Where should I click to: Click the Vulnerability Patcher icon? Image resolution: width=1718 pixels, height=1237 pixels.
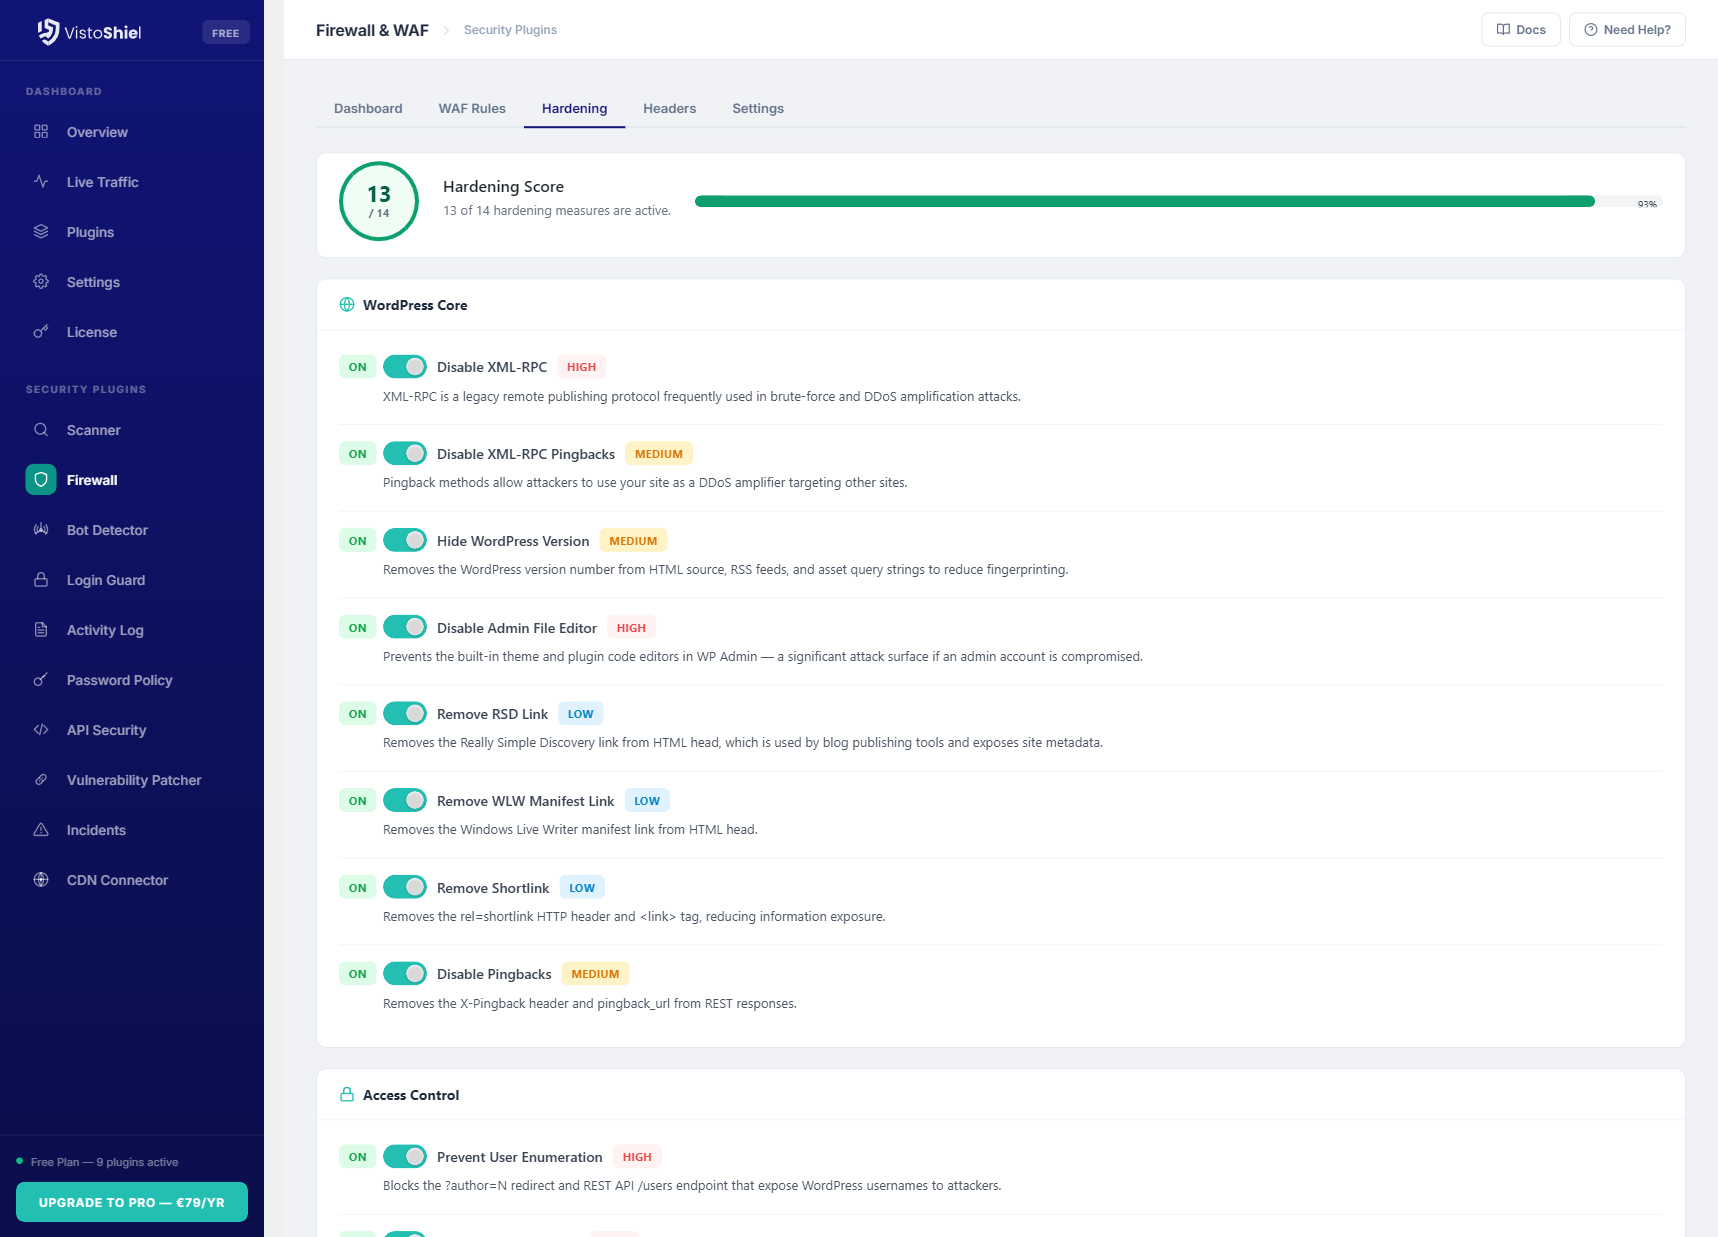41,779
